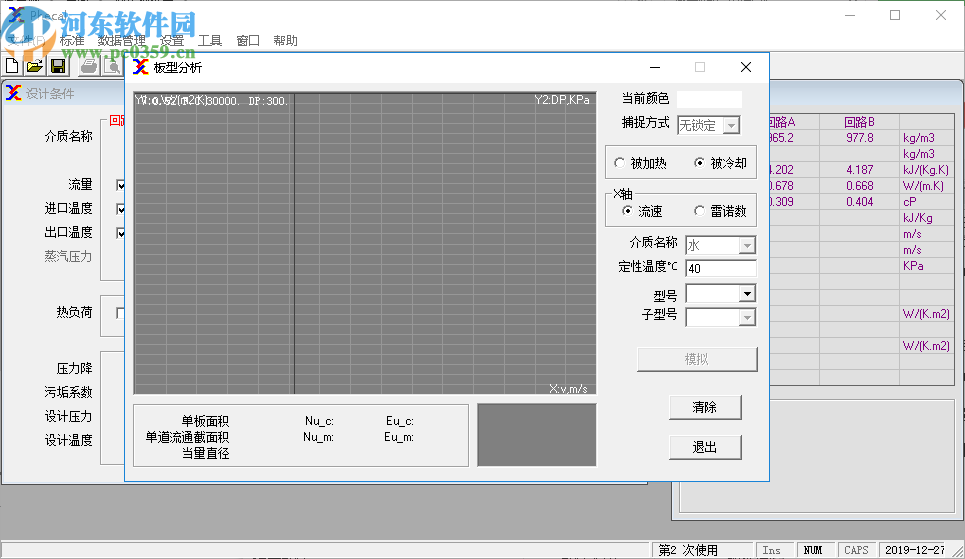Open the 帮助 menu
Image resolution: width=965 pixels, height=559 pixels.
[286, 41]
